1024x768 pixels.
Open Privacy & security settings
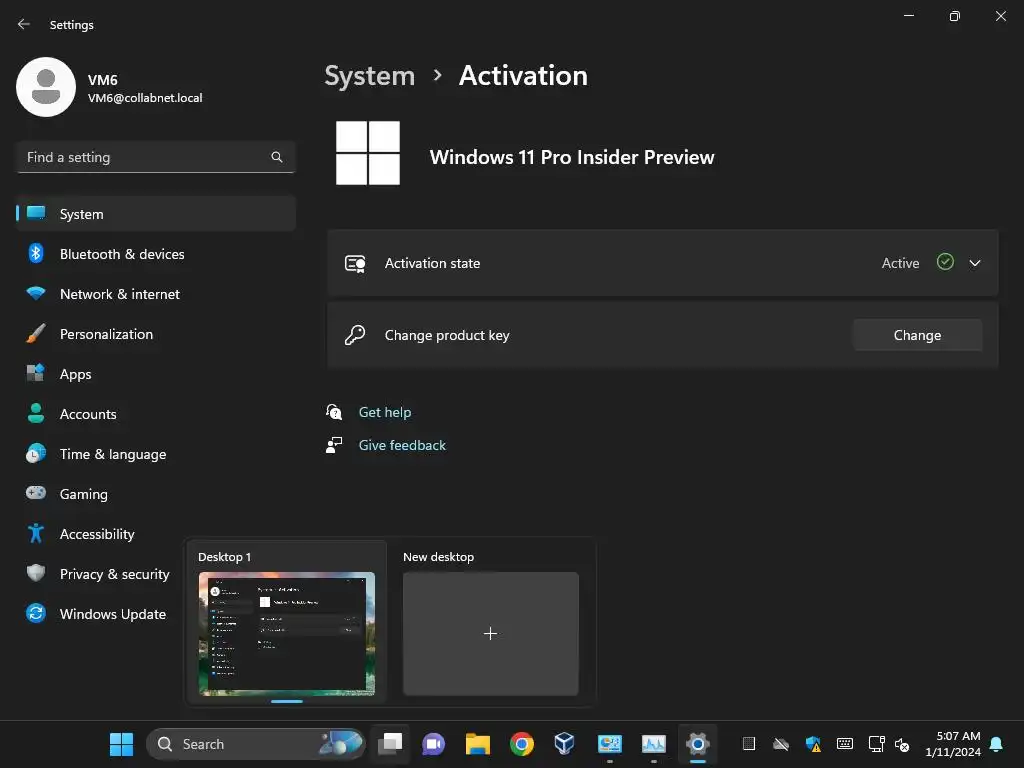[x=98, y=574]
